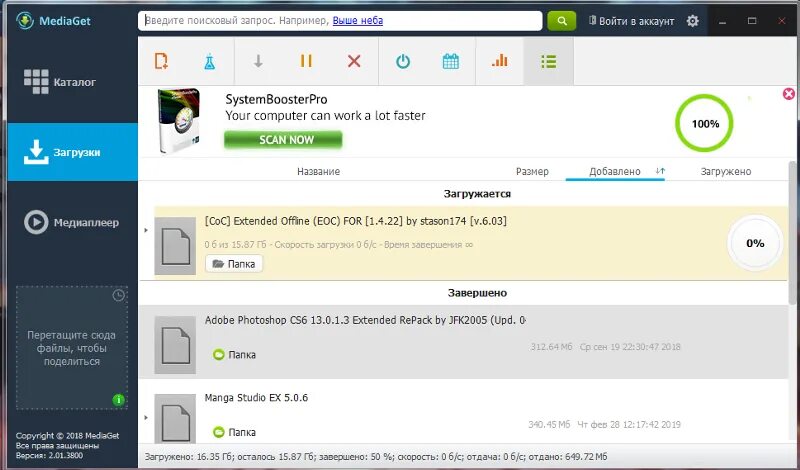Select the Adobe Photoshop CS6 13.0.1.3 title
The image size is (800, 470).
[365, 320]
